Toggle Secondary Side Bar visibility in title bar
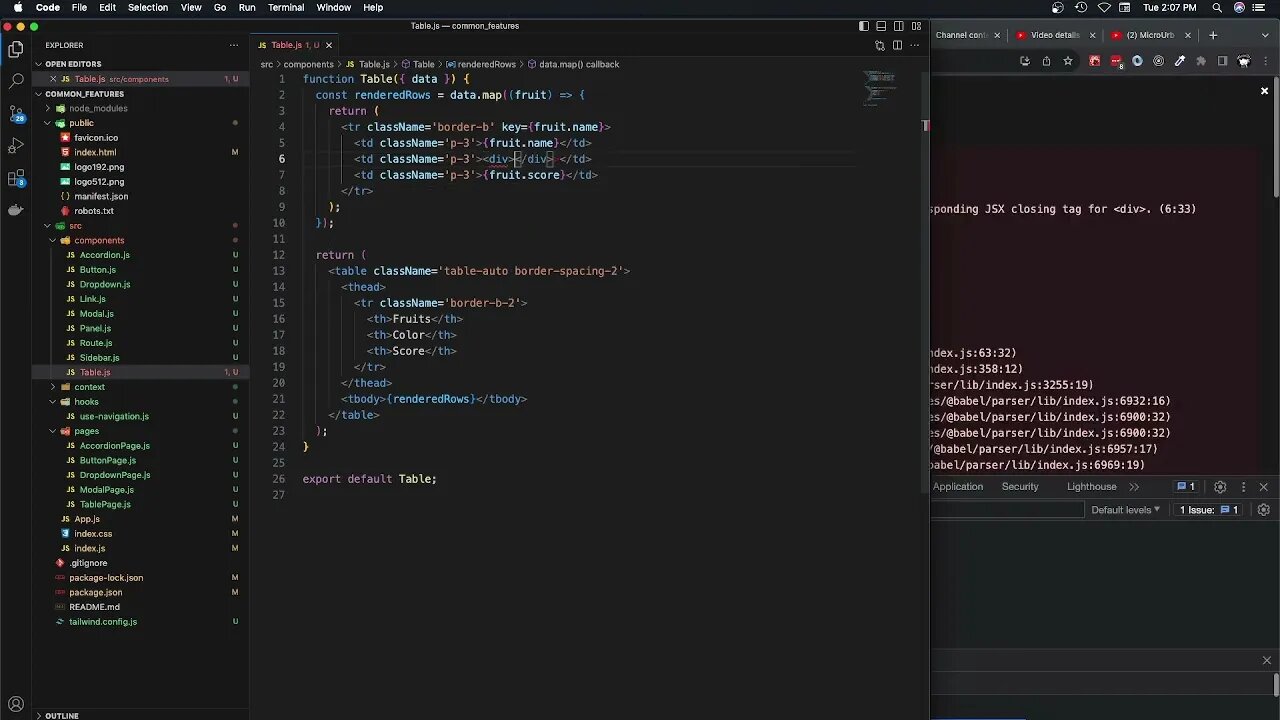This screenshot has height=720, width=1280. pyautogui.click(x=899, y=26)
